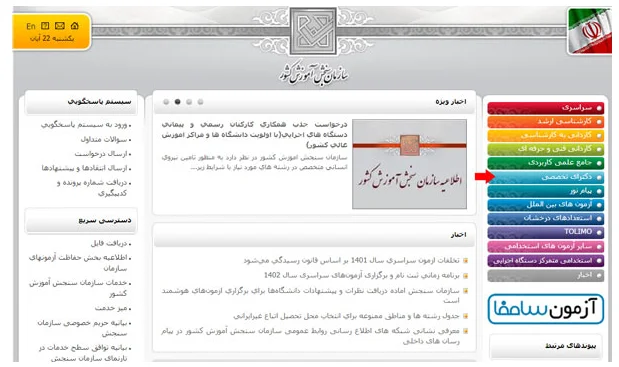Open news جدول رشته ها و مناطق ممنوعه

[346, 316]
